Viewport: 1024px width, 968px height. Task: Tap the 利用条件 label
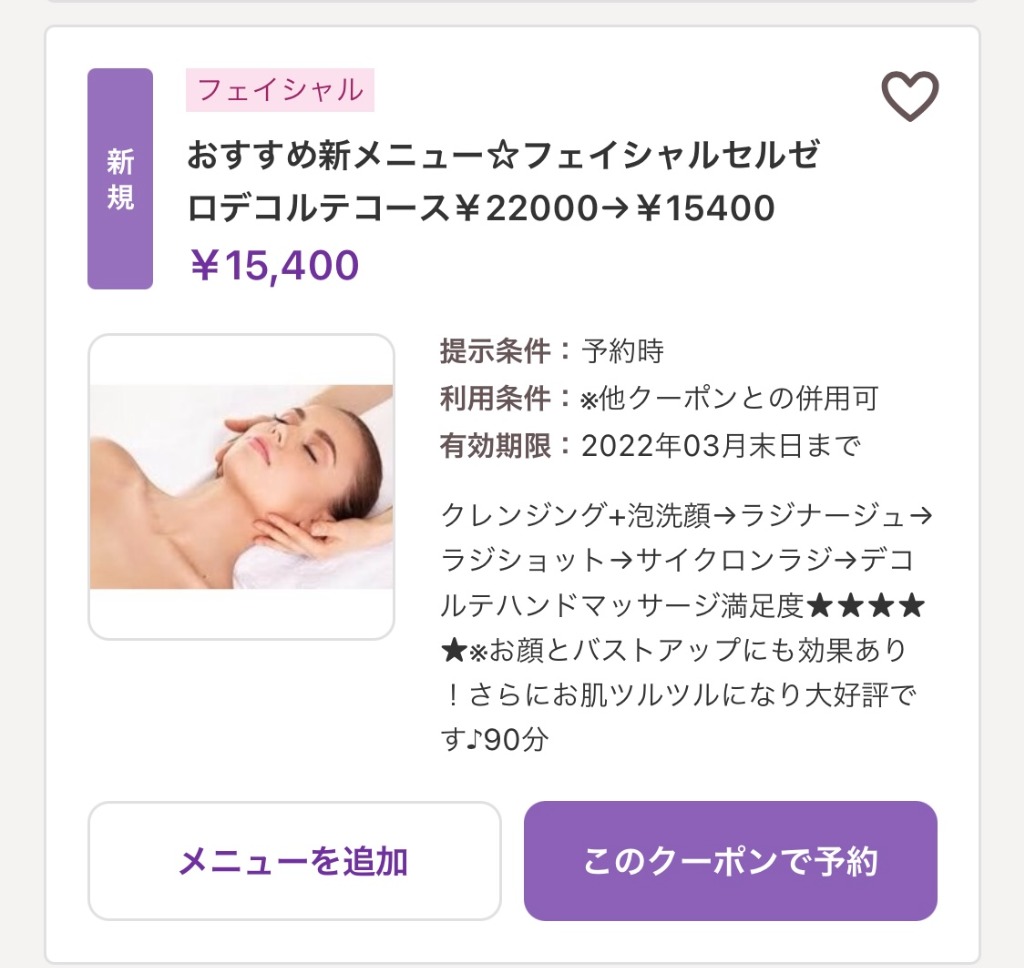tap(496, 399)
